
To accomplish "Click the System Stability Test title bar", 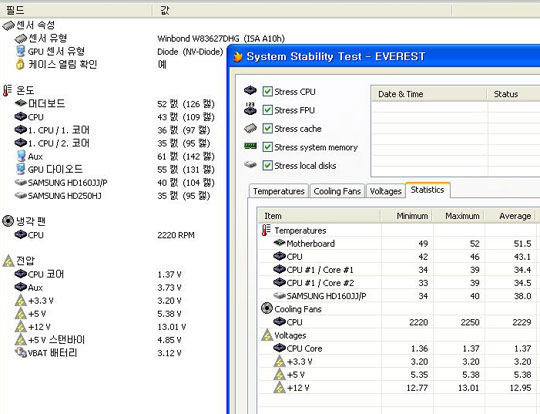I will [x=384, y=56].
